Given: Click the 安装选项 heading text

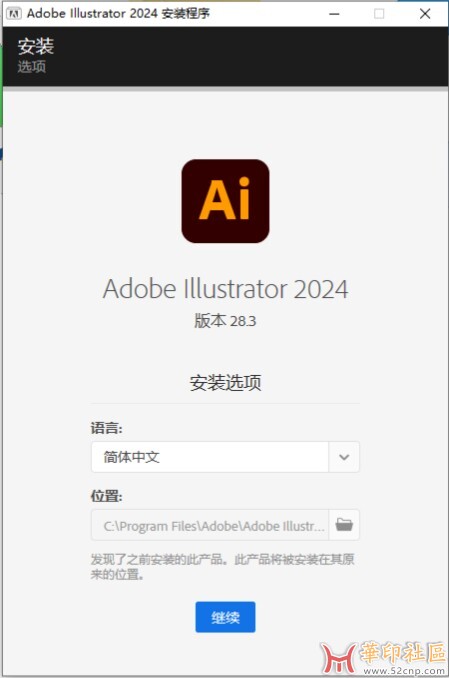Looking at the screenshot, I should tap(225, 383).
